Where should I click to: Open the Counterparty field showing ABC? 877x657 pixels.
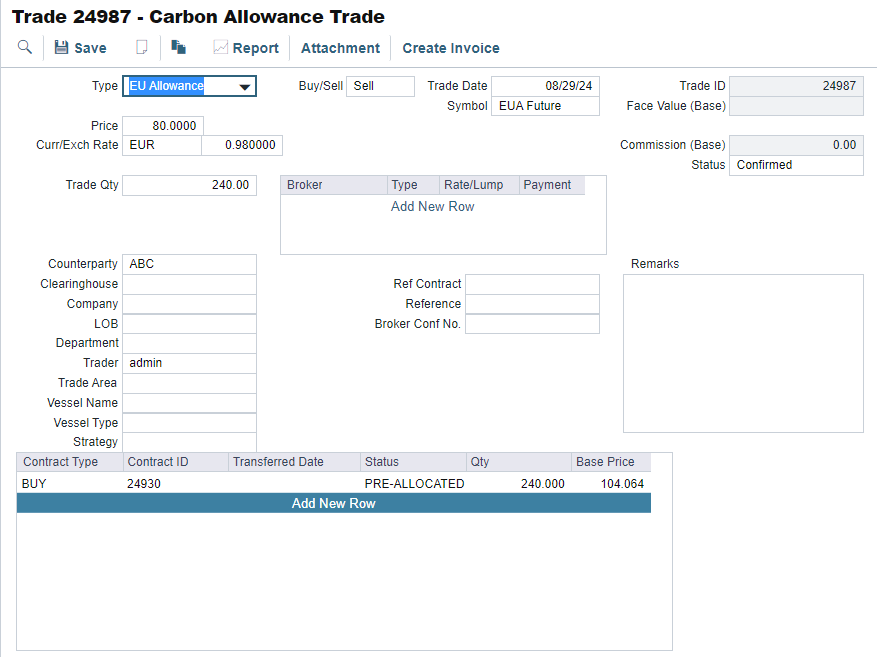[x=189, y=264]
